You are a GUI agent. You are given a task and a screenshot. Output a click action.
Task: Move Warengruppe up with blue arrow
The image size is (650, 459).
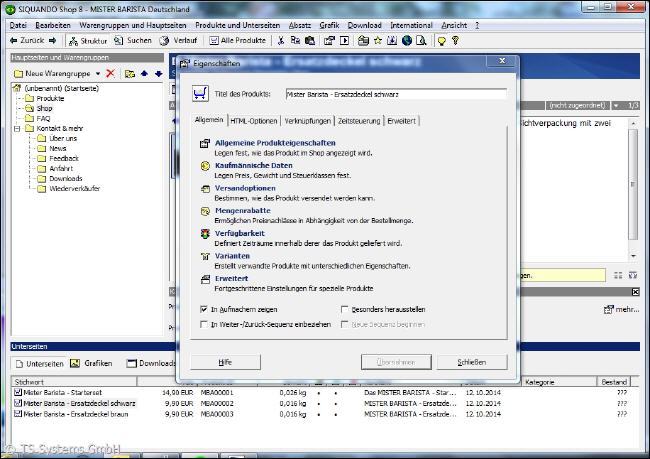coord(144,73)
